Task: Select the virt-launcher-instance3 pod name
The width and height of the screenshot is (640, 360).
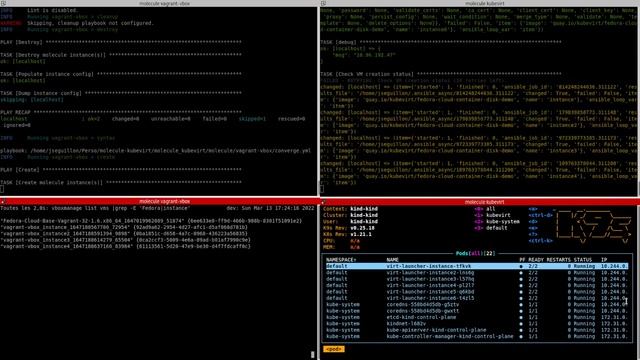Action: 430,279
